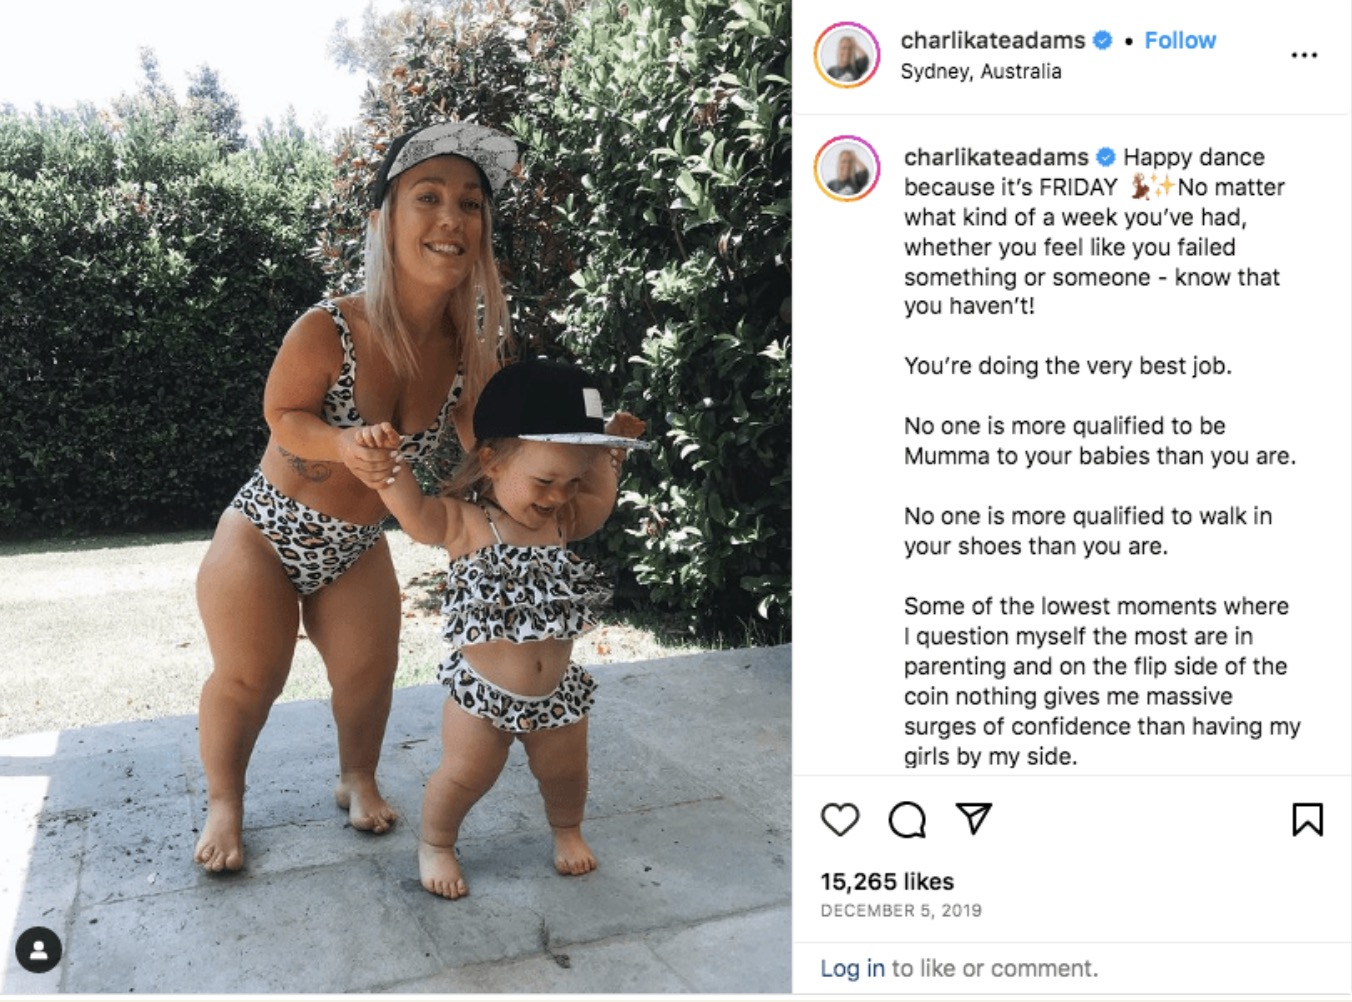Save the post with the bookmark icon
The height and width of the screenshot is (1002, 1352).
coord(1307,819)
